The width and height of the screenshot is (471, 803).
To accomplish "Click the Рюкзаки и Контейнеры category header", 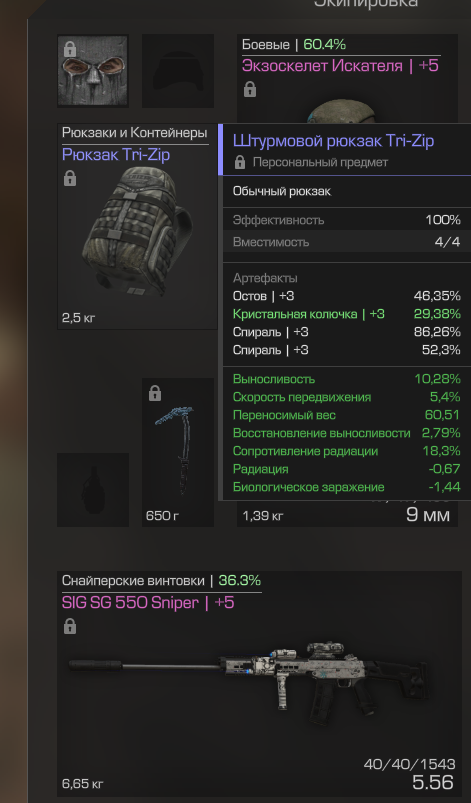I will pos(135,133).
